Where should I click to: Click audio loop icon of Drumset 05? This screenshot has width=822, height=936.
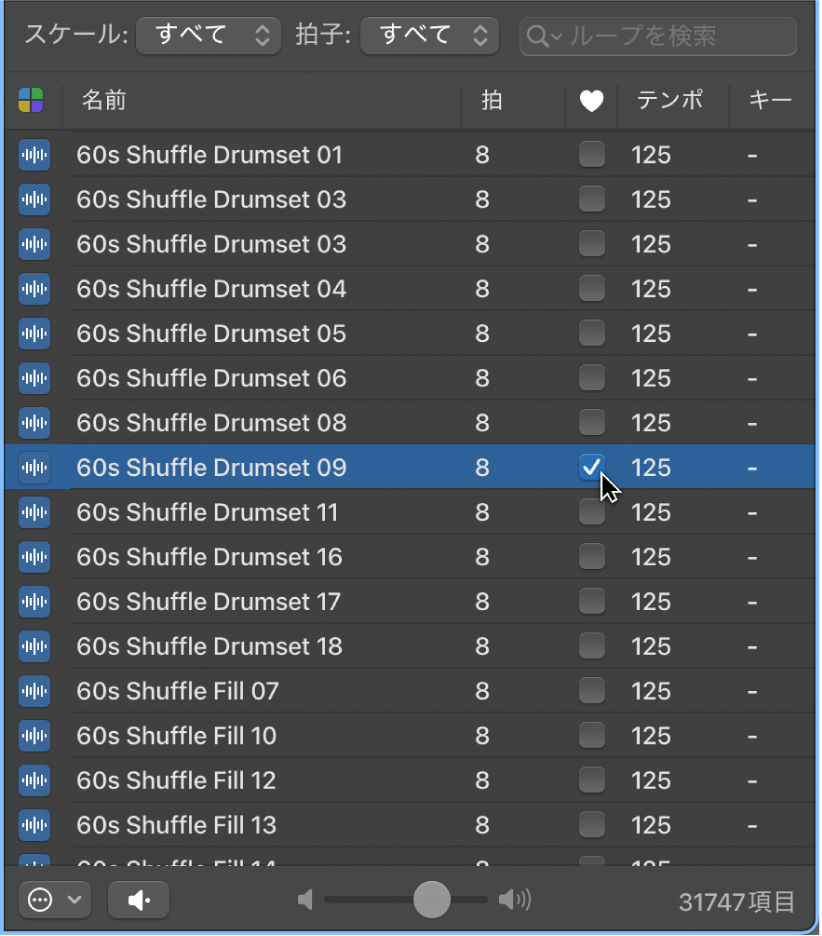click(34, 334)
